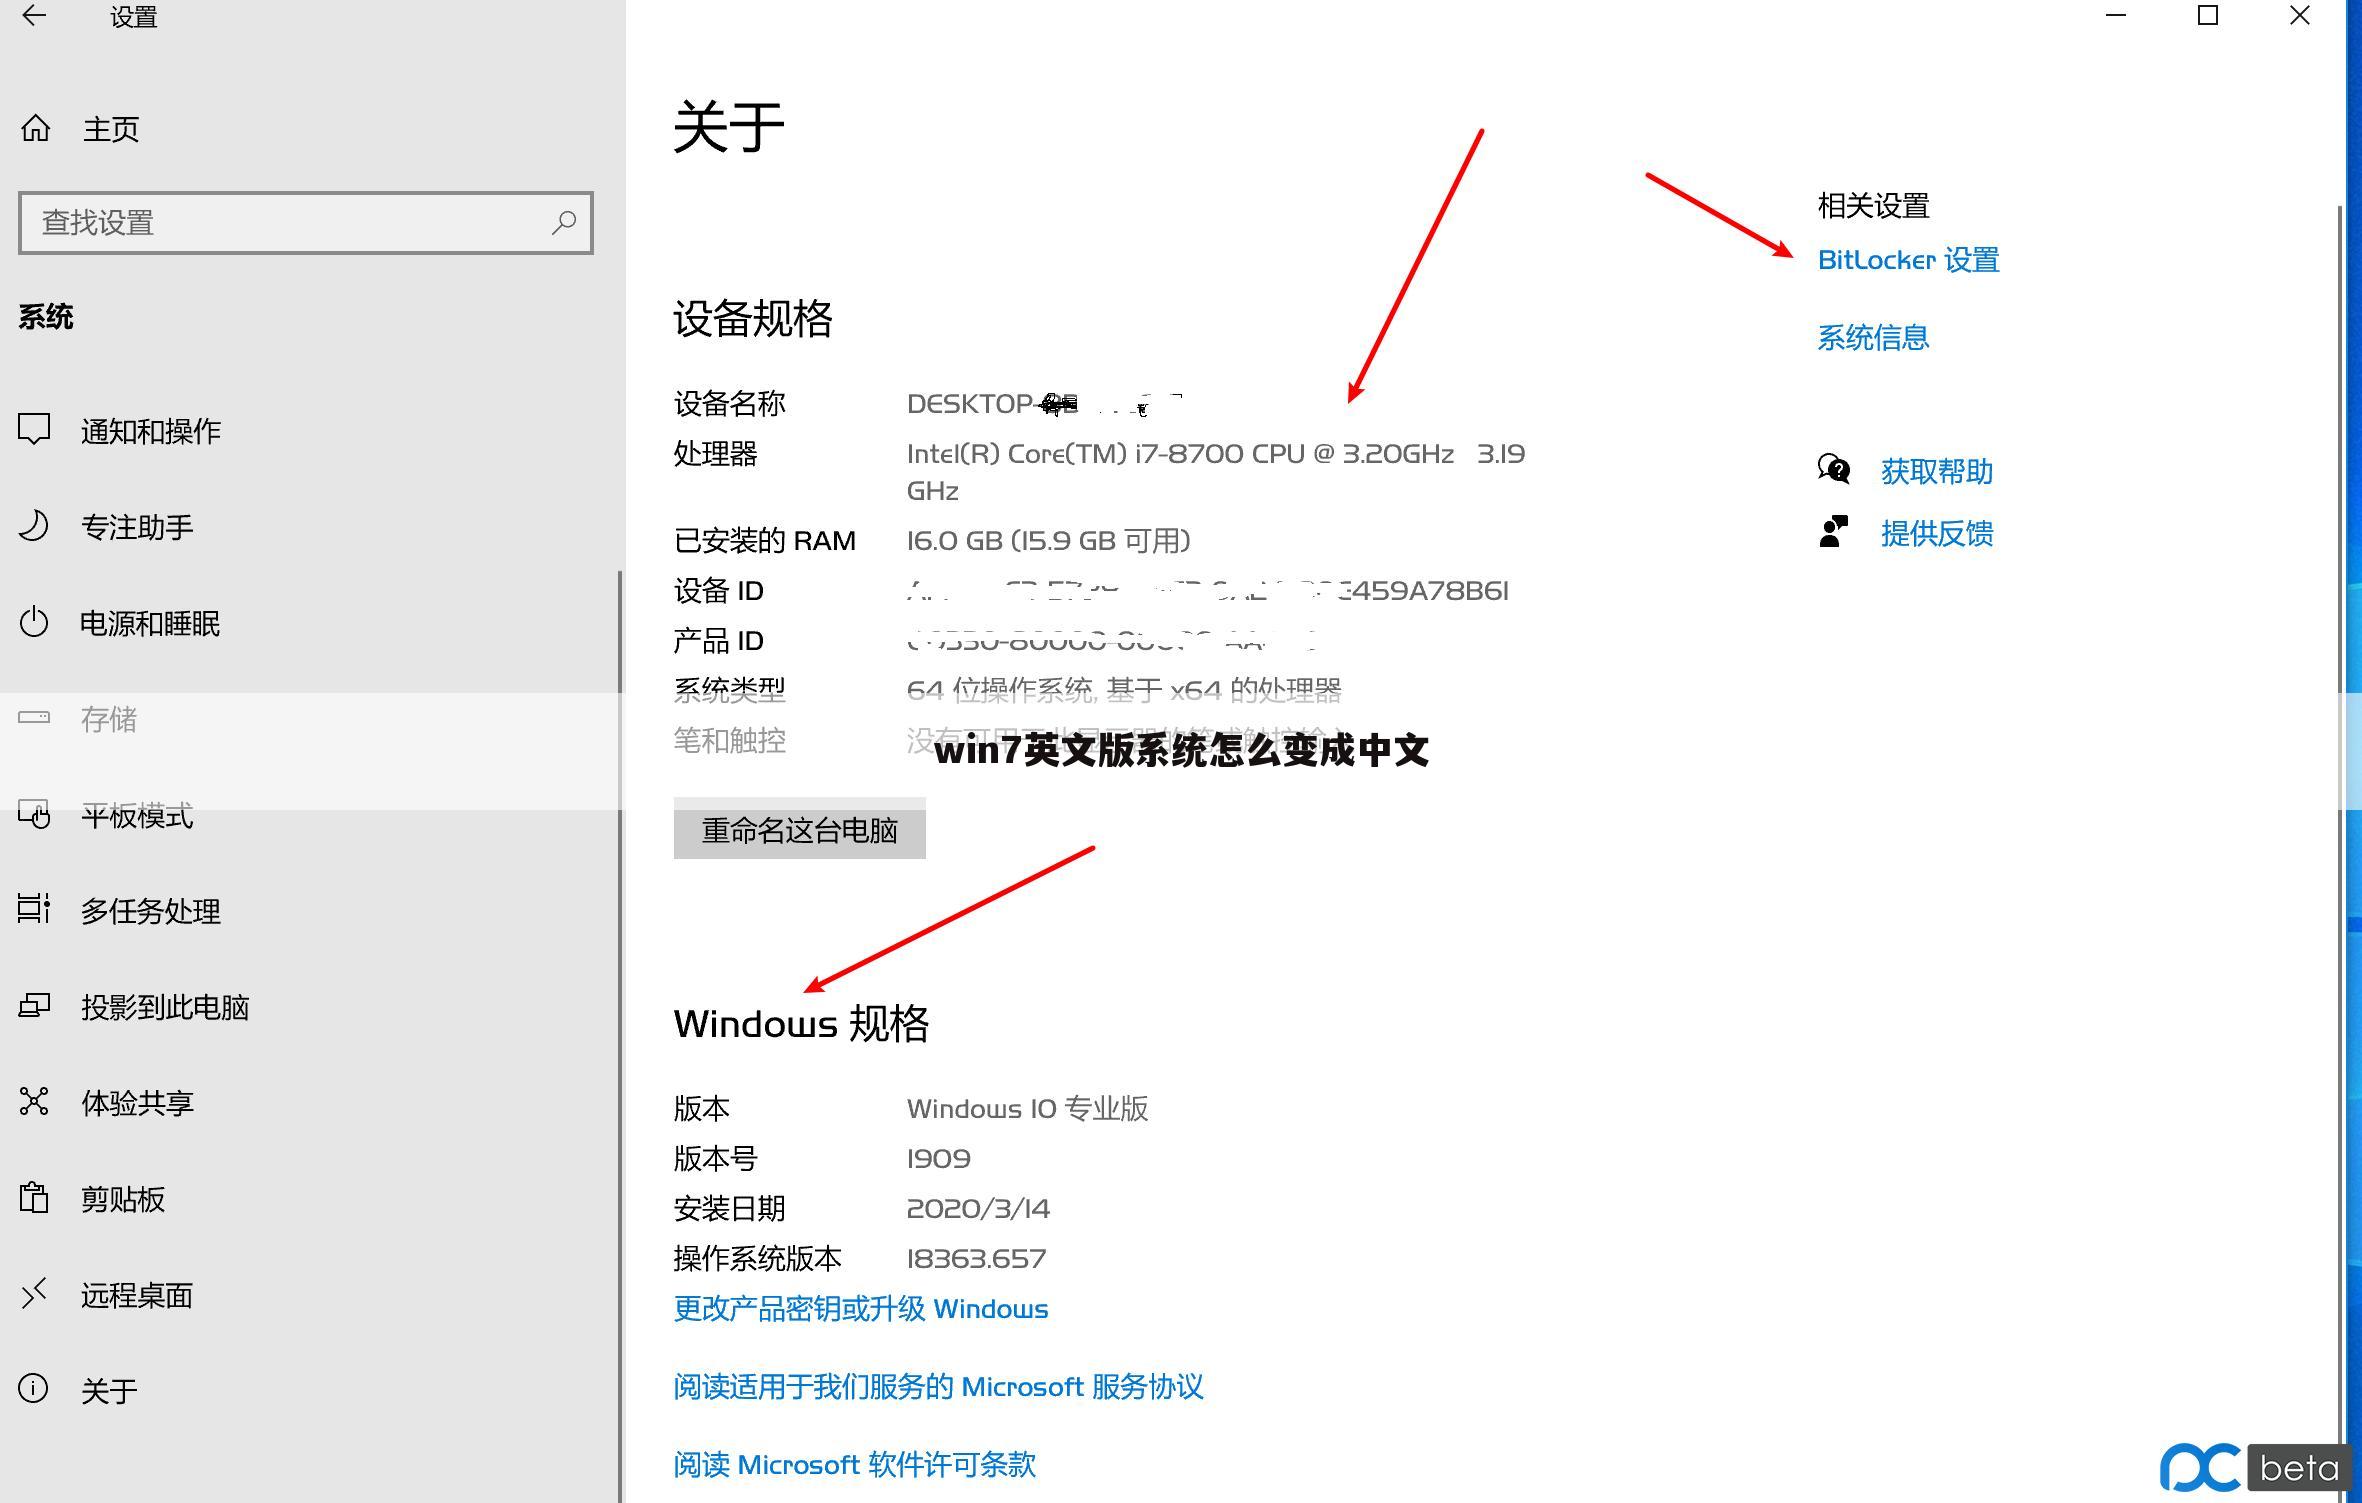Screen dimensions: 2362x1503
Task: Click the 多任务处理 icon
Action: click(x=34, y=909)
